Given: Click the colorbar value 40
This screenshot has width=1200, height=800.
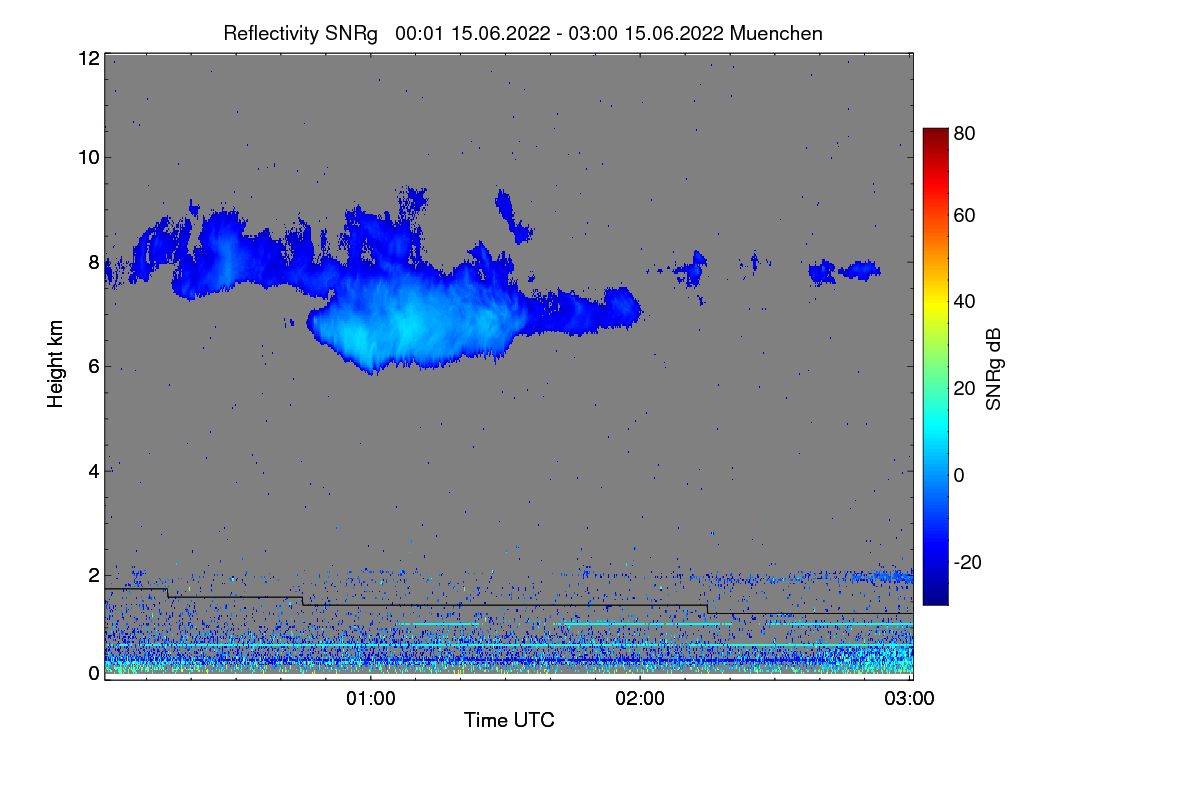Looking at the screenshot, I should pyautogui.click(x=965, y=302).
